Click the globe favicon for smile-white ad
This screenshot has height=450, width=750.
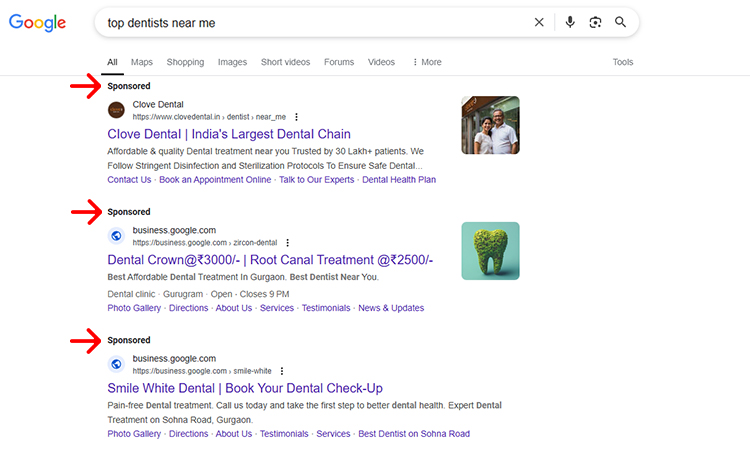[116, 364]
